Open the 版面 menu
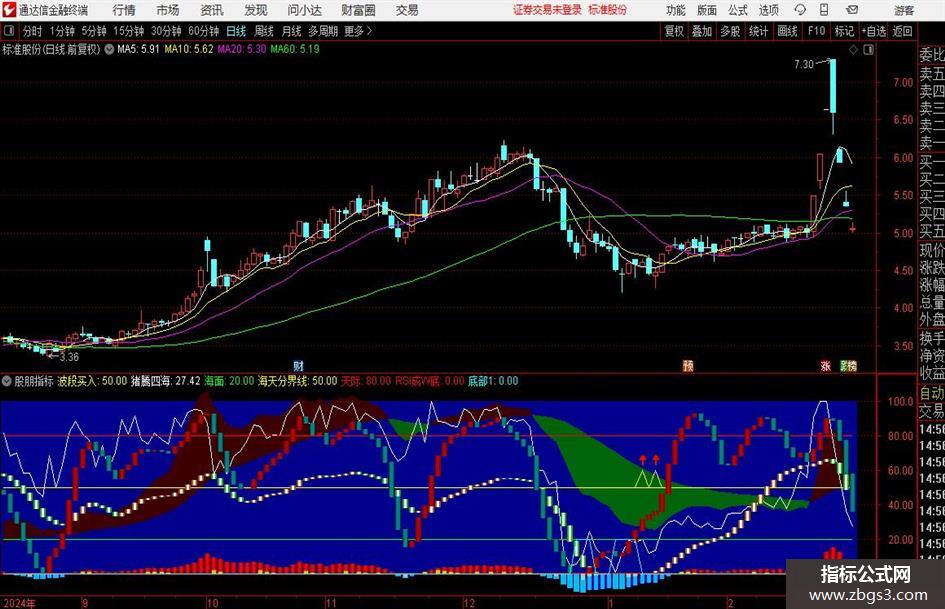The width and height of the screenshot is (945, 609). tap(706, 10)
